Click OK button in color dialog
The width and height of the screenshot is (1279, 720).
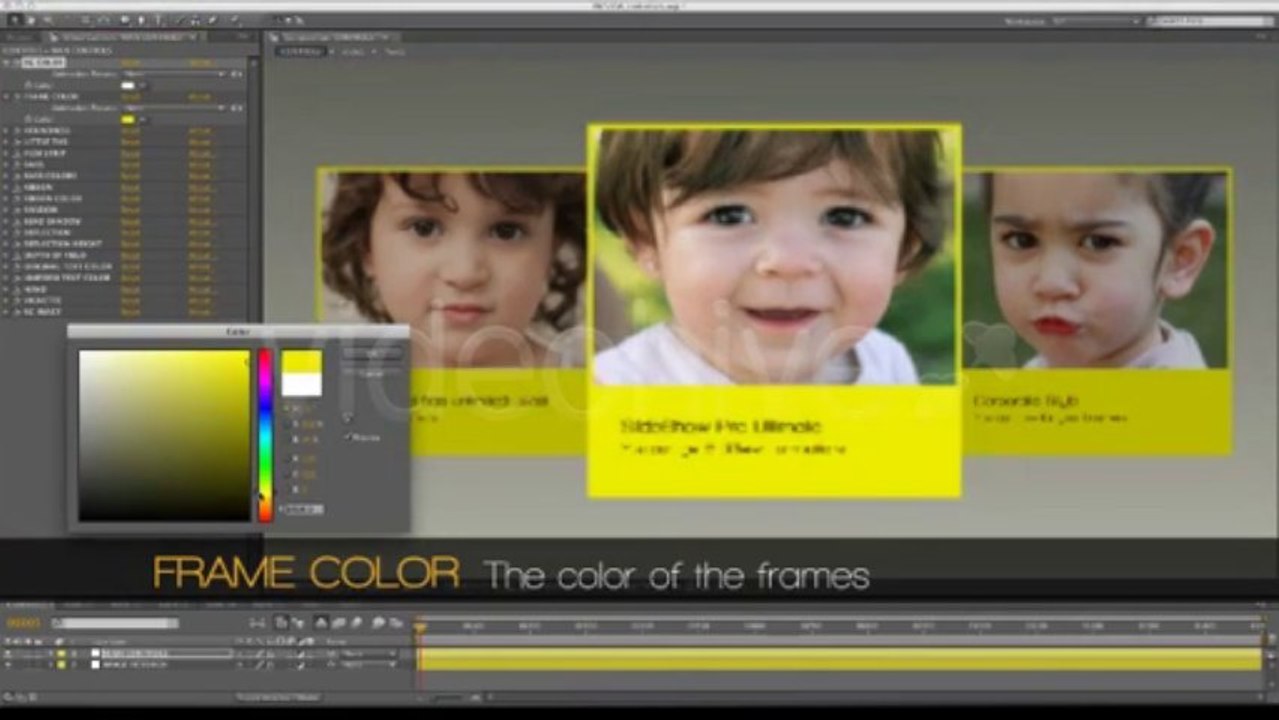[x=372, y=353]
